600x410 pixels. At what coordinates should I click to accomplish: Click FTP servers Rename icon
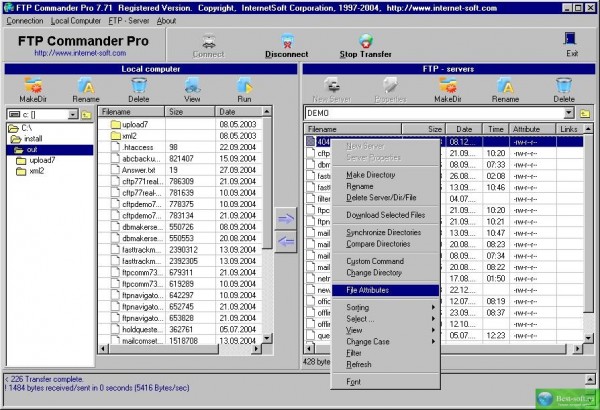tap(505, 85)
